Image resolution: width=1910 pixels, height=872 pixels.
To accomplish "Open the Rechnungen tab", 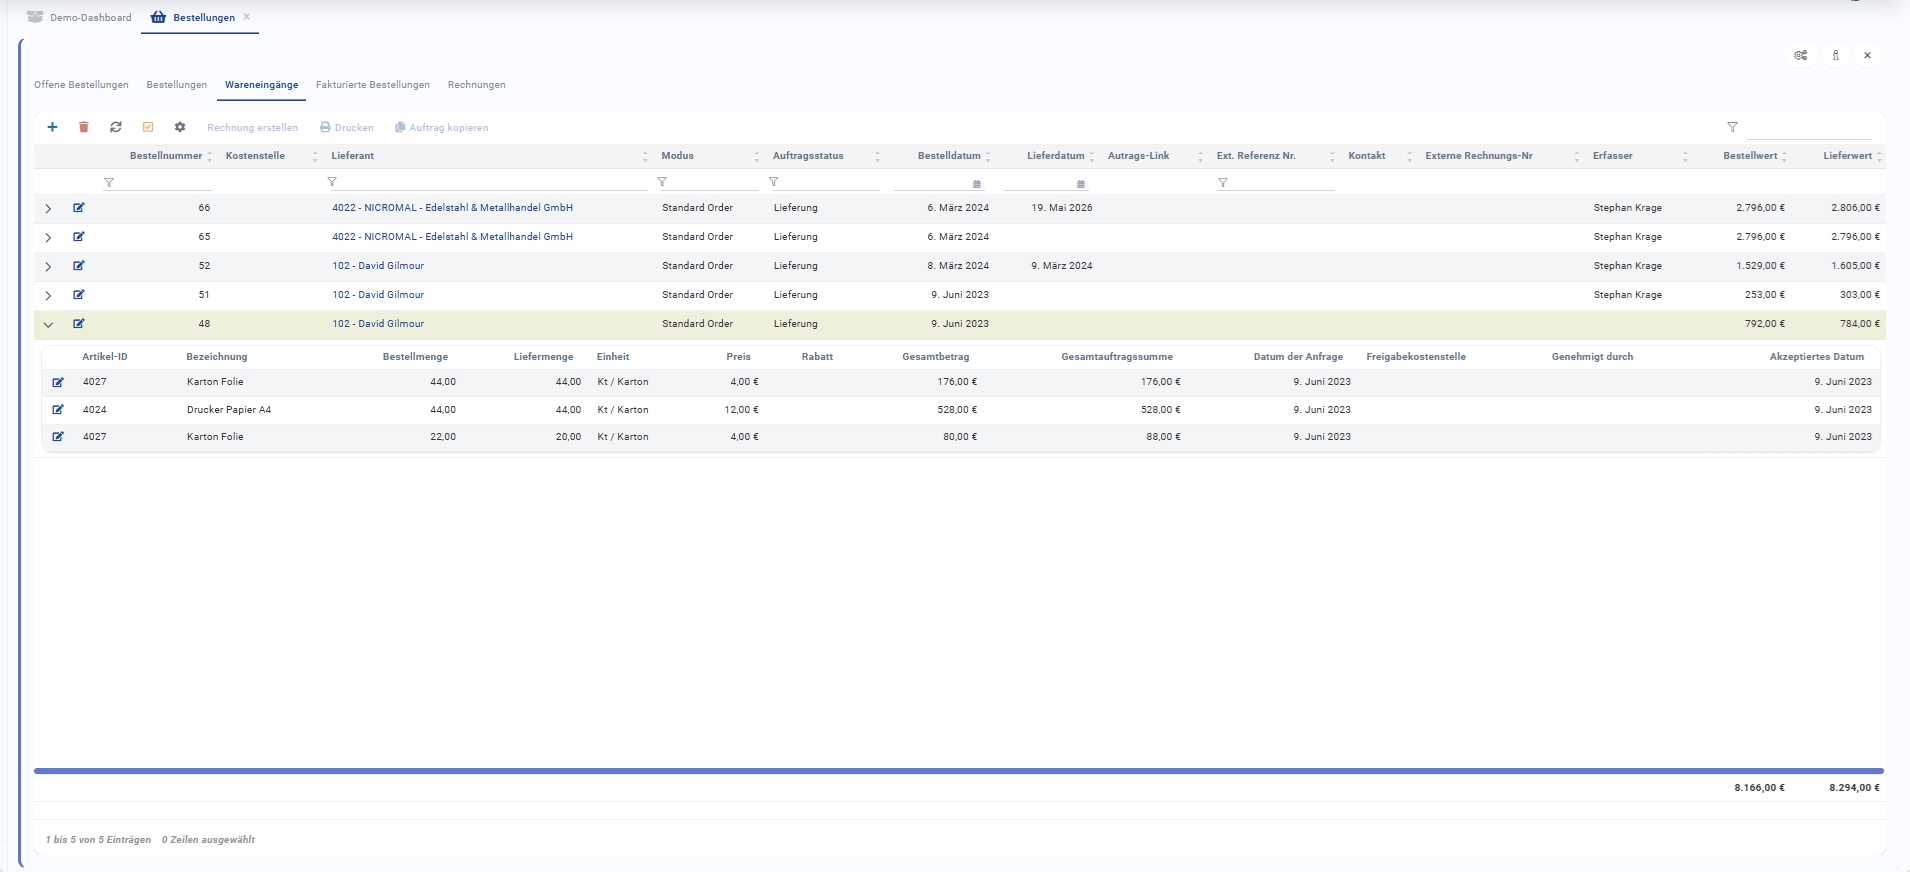I will 476,85.
